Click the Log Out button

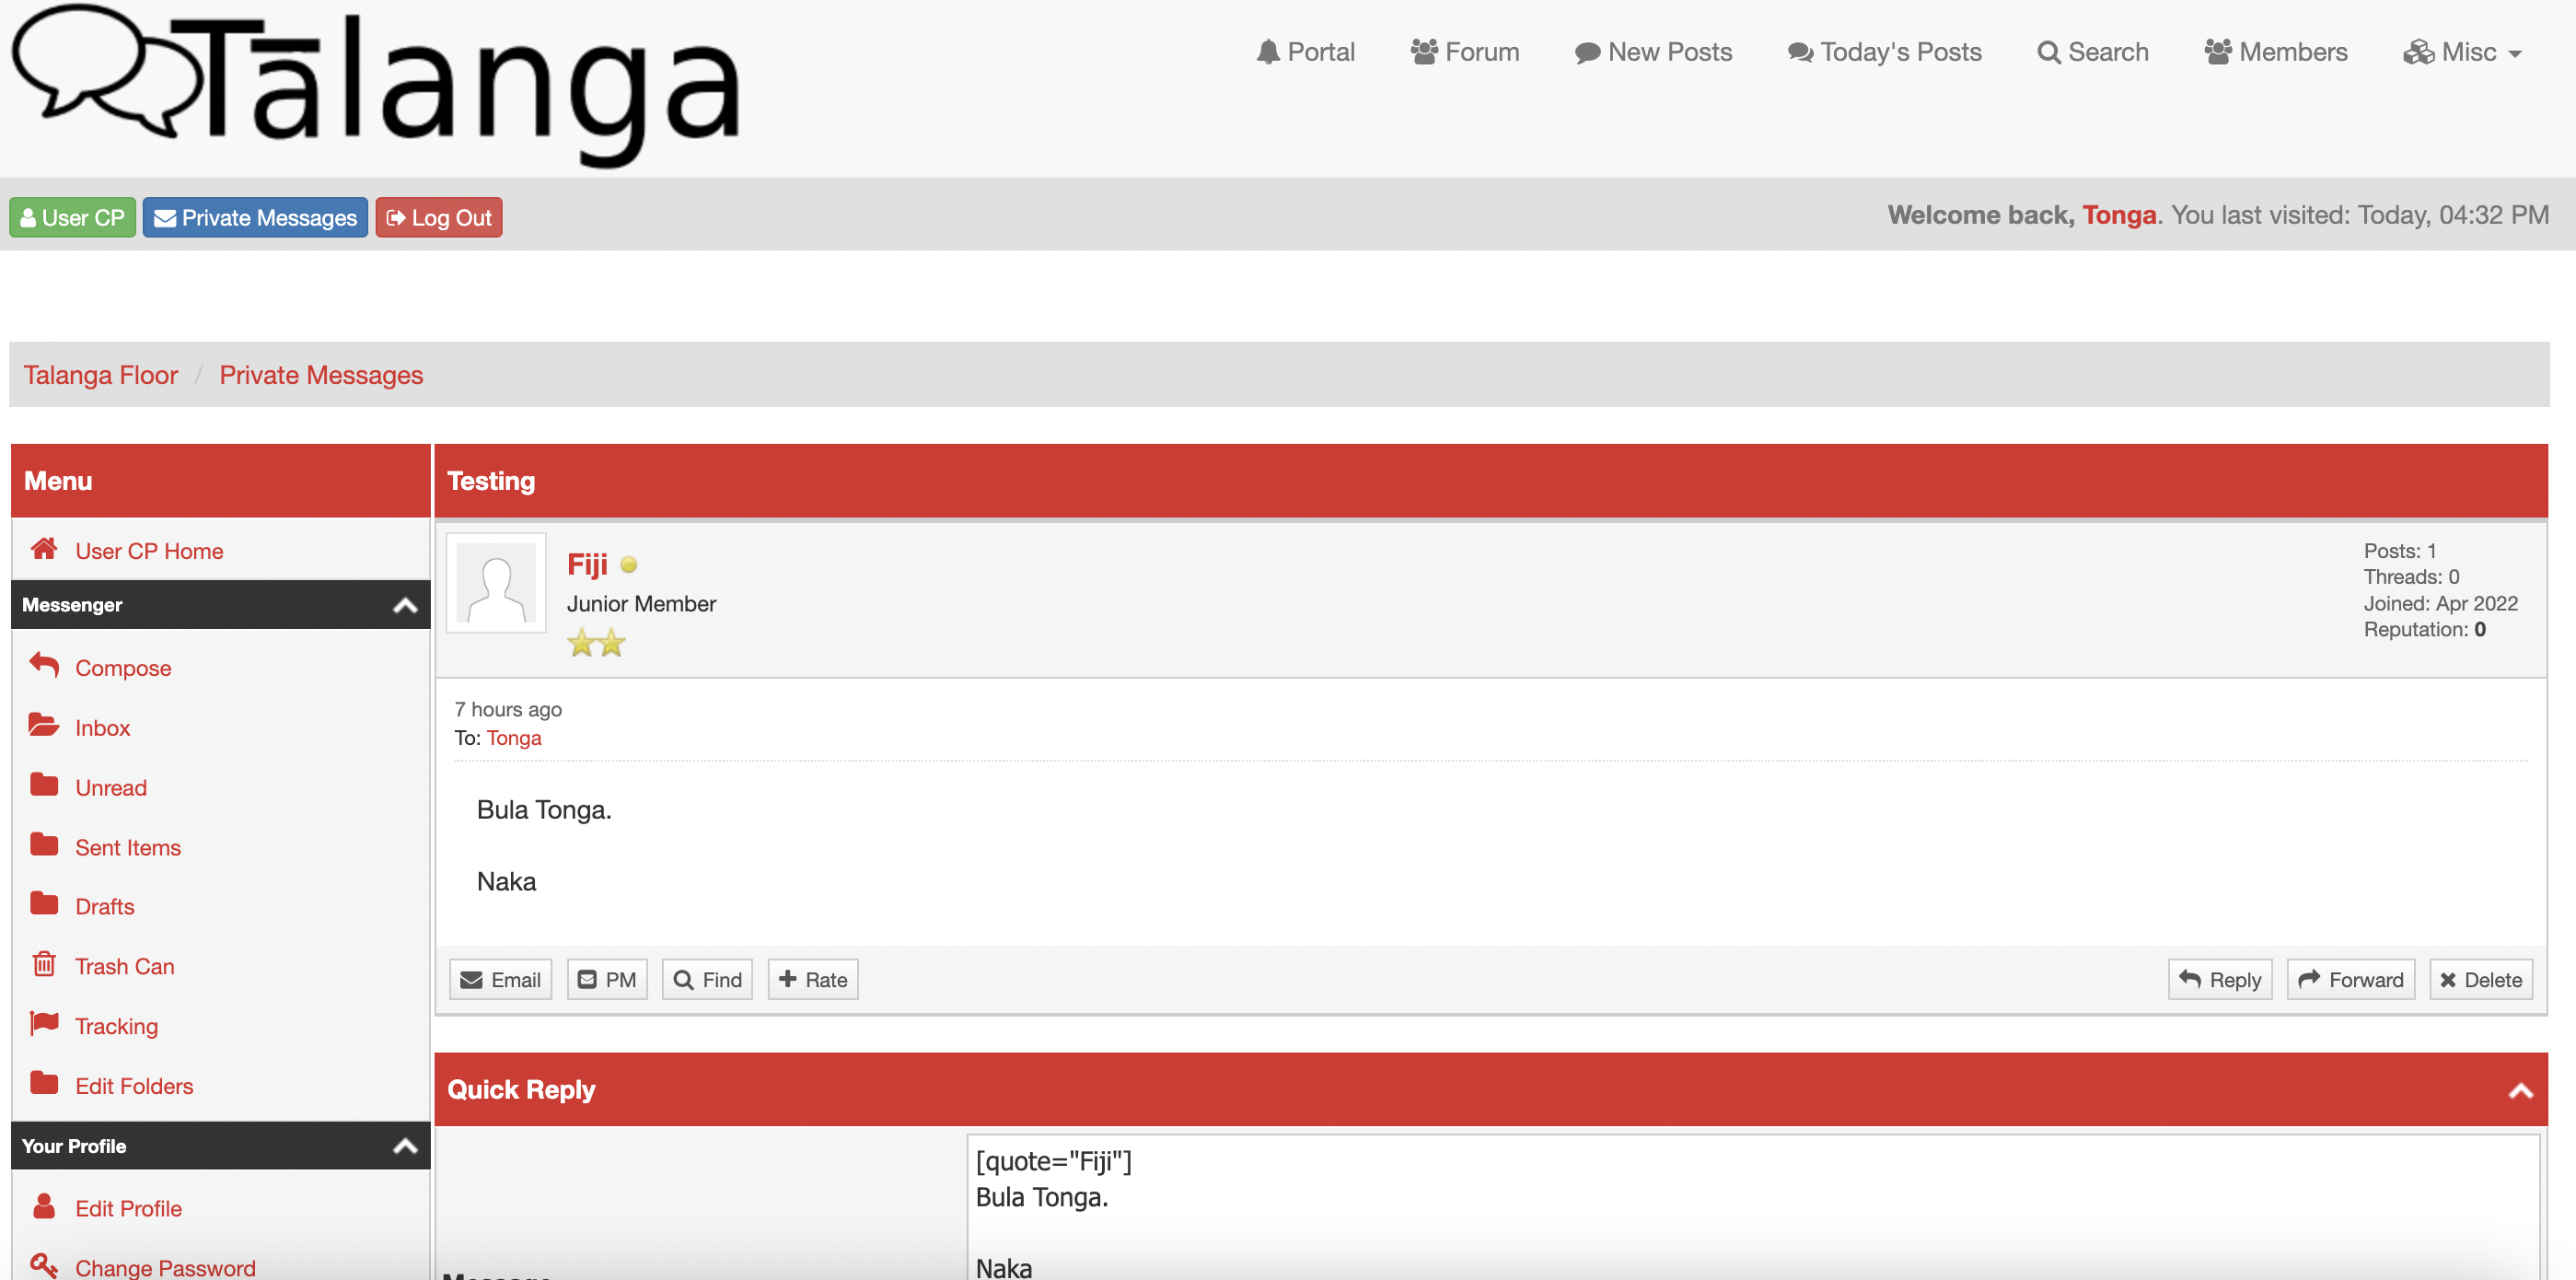(x=439, y=218)
